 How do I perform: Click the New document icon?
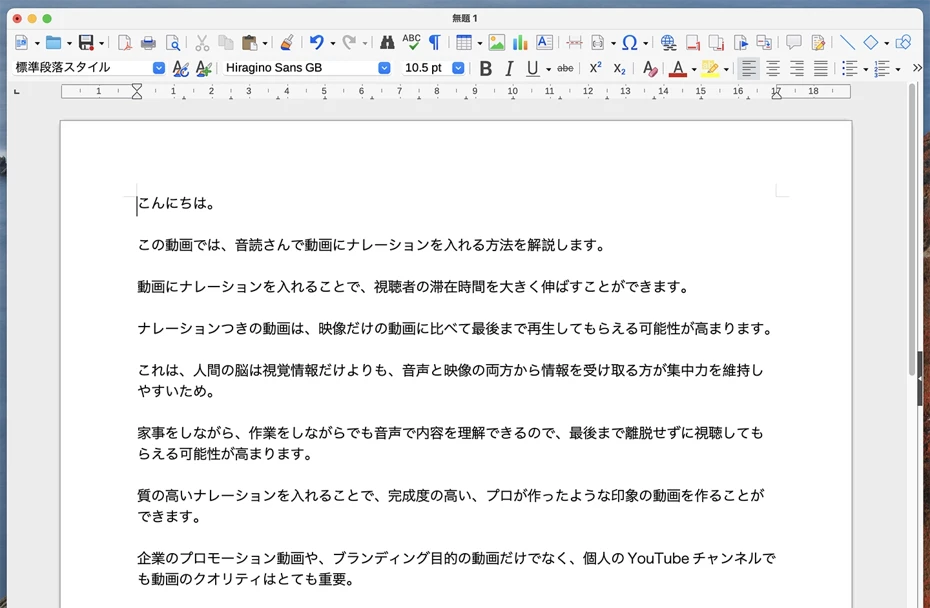click(x=21, y=42)
